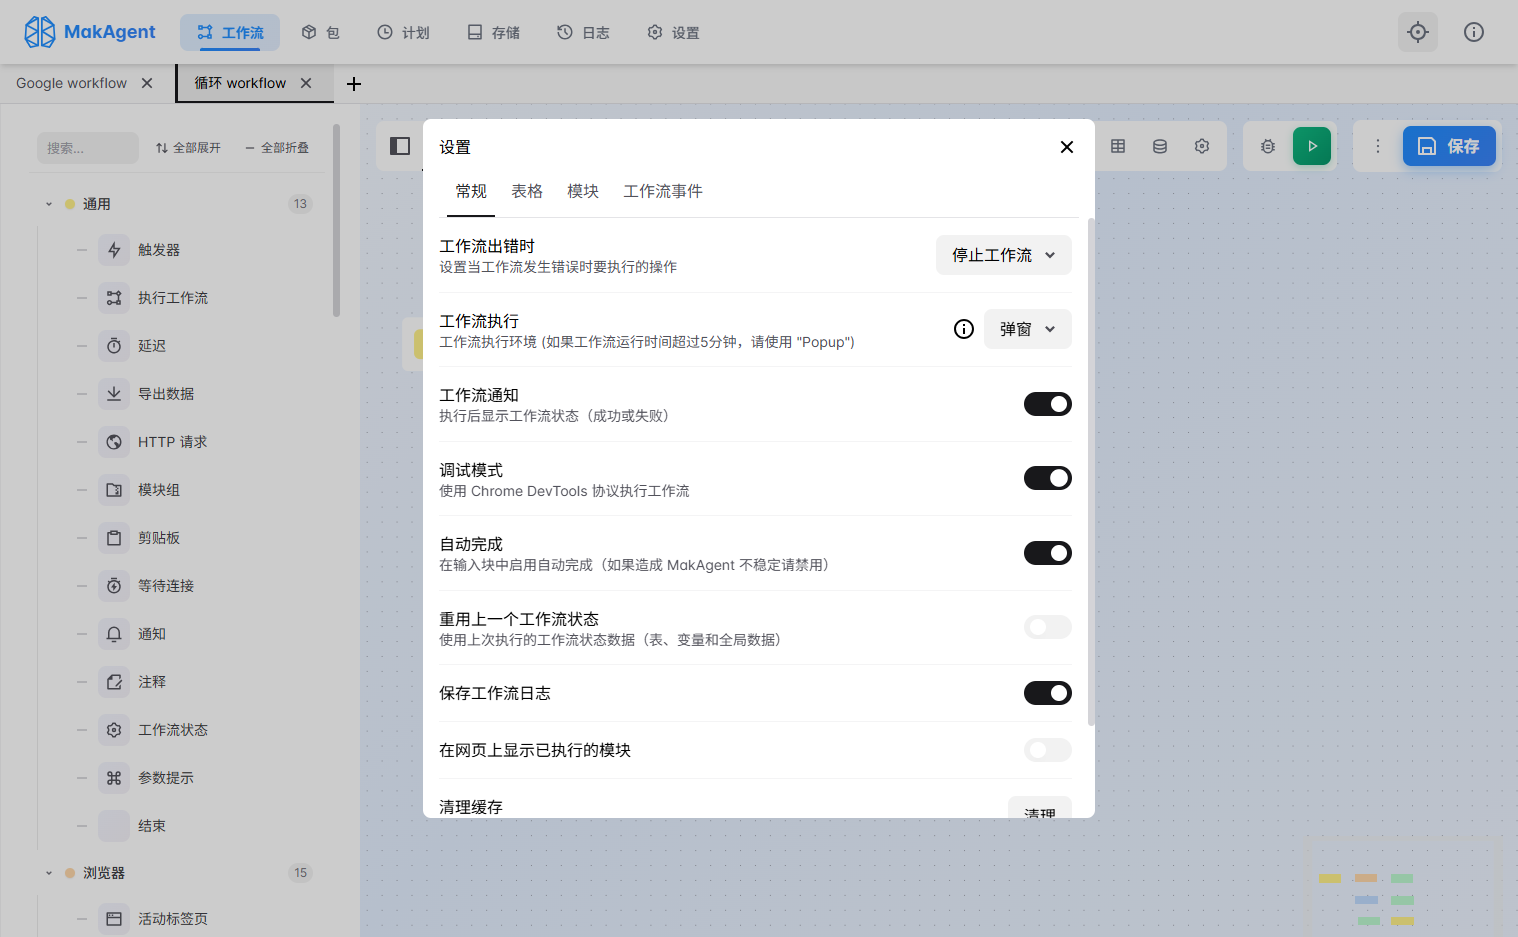Screen dimensions: 1518x937
Task: Select the 延迟 delay module icon
Action: pyautogui.click(x=115, y=345)
